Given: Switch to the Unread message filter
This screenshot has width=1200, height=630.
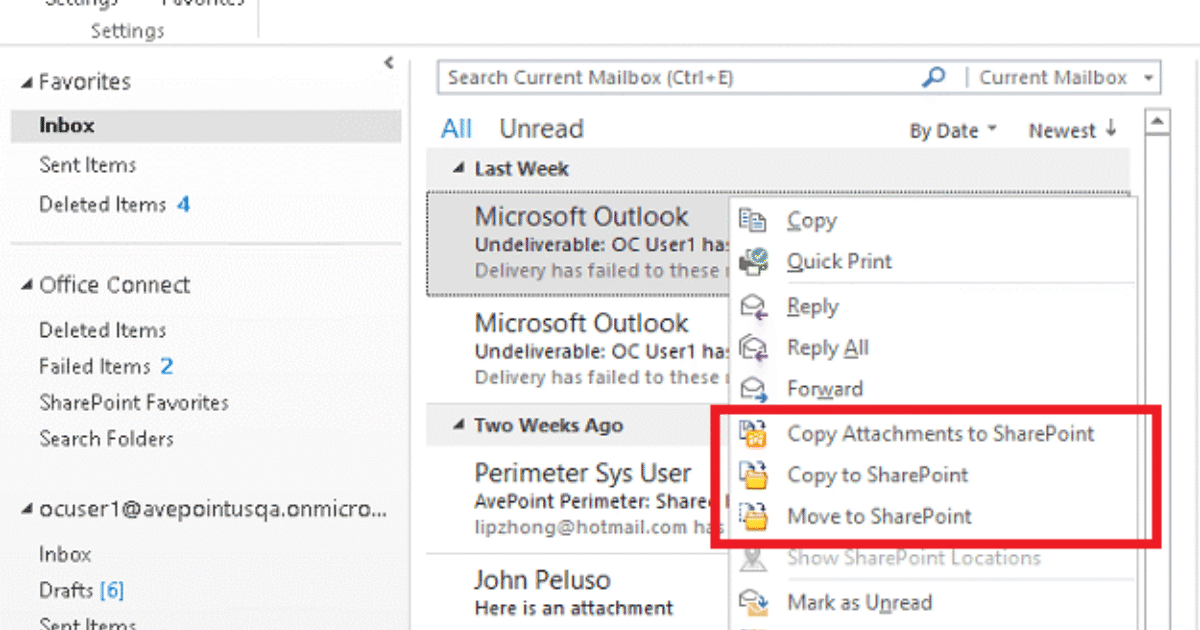Looking at the screenshot, I should tap(541, 128).
